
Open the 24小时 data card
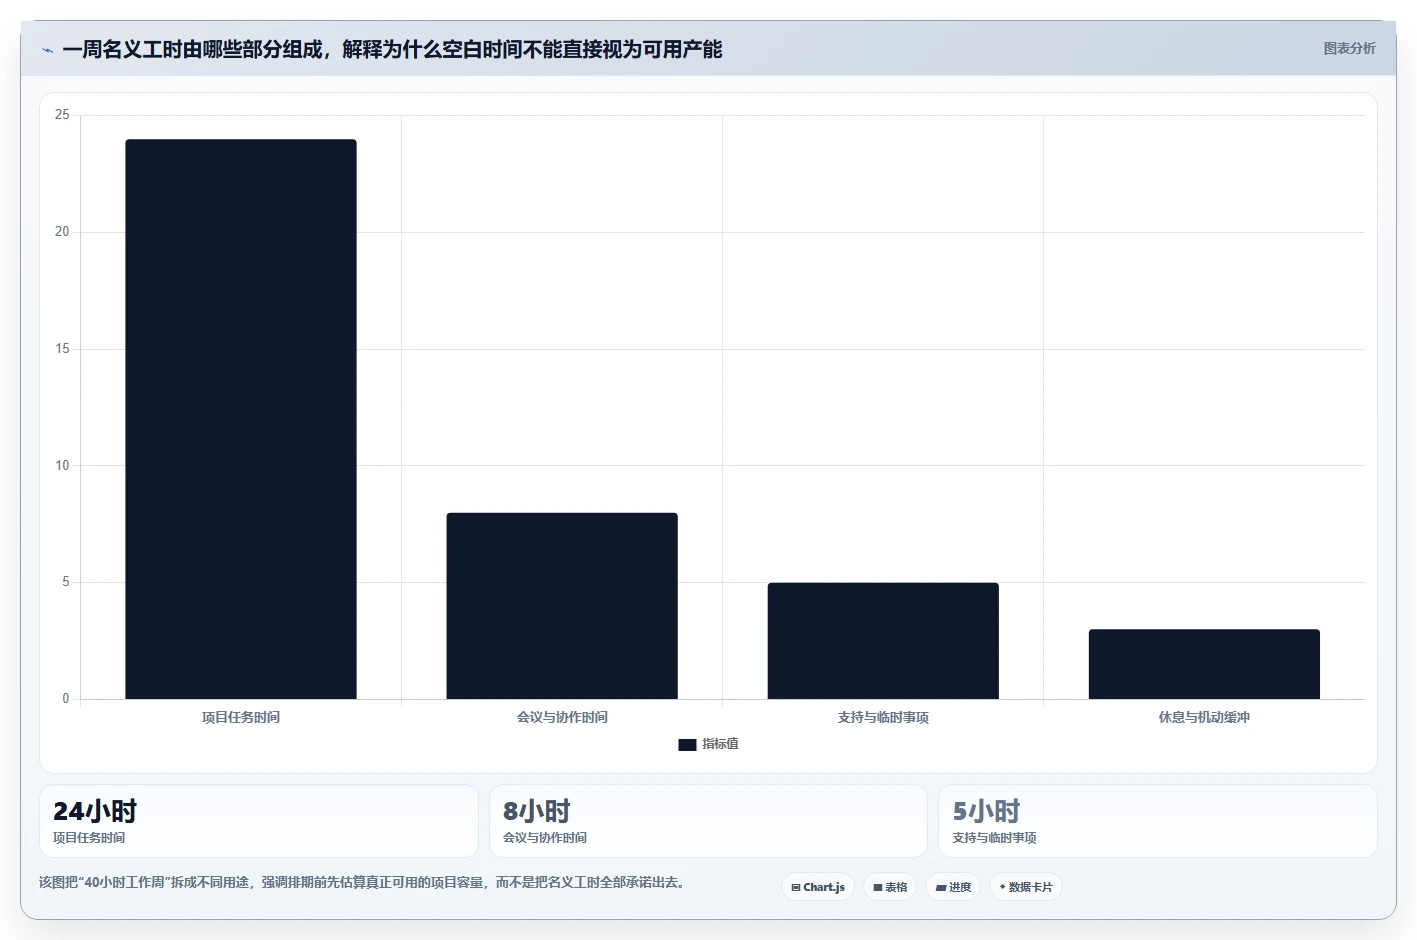(x=259, y=821)
